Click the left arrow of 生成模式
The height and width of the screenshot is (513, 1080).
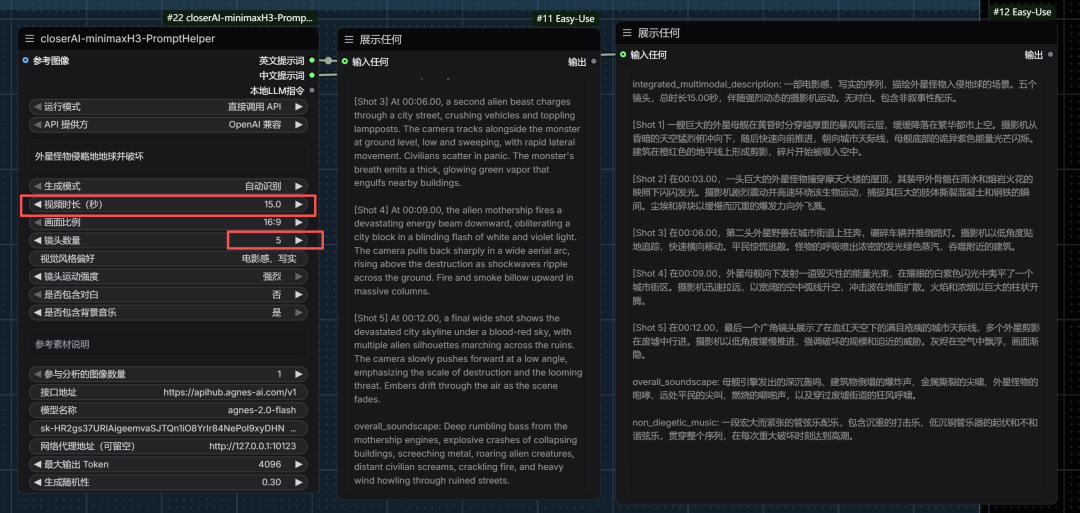click(38, 187)
